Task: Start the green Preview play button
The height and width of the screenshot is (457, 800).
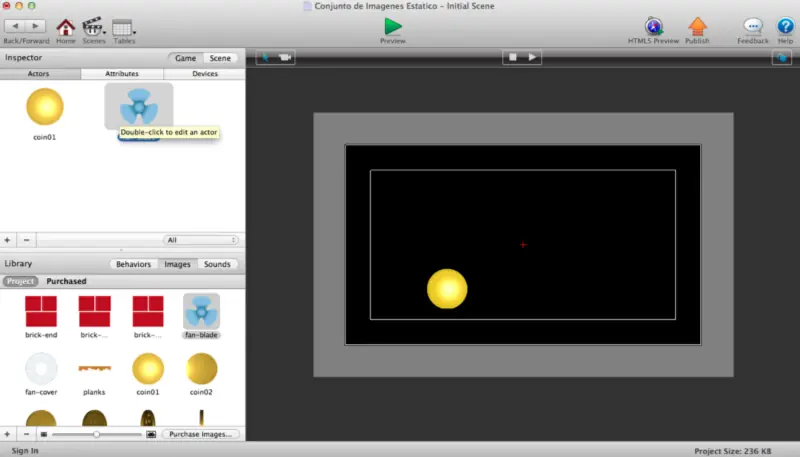Action: (x=393, y=27)
